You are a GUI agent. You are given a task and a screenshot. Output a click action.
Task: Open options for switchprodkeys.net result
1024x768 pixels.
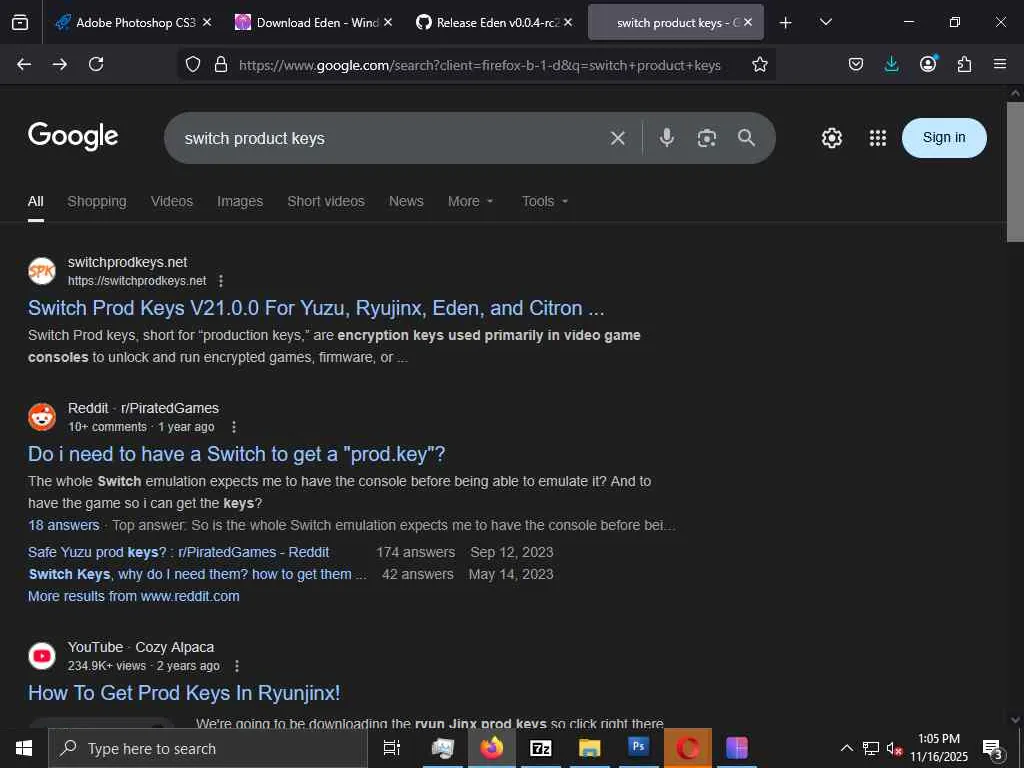(x=221, y=281)
